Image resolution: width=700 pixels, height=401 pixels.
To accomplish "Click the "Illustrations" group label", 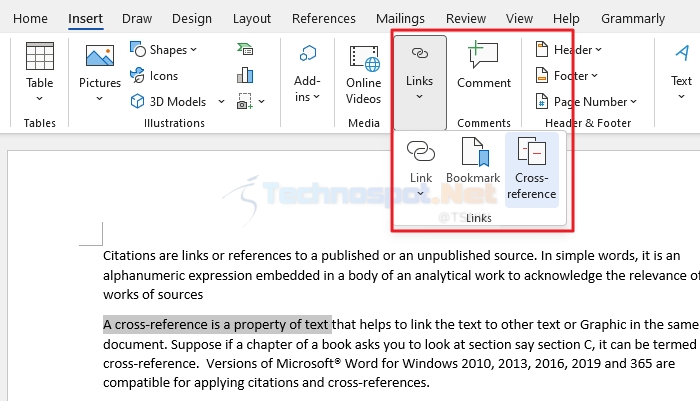I will [174, 123].
